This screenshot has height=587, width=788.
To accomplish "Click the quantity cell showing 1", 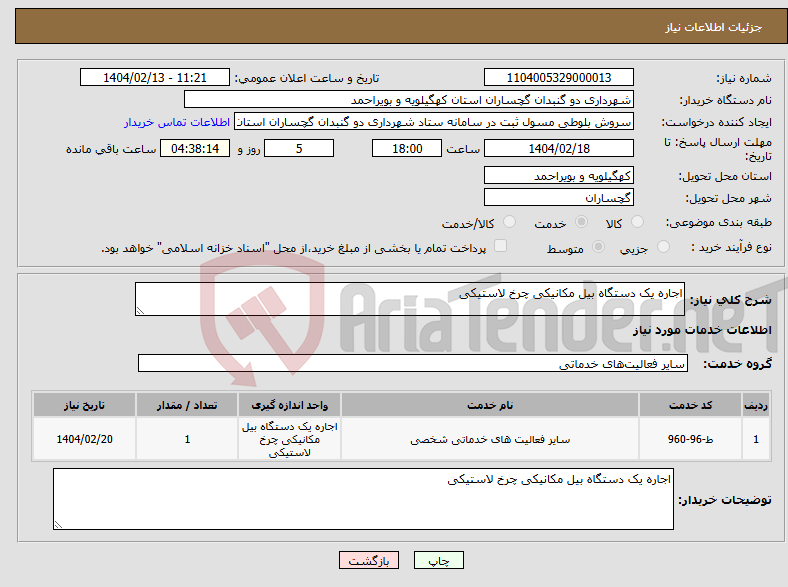I will (x=187, y=439).
